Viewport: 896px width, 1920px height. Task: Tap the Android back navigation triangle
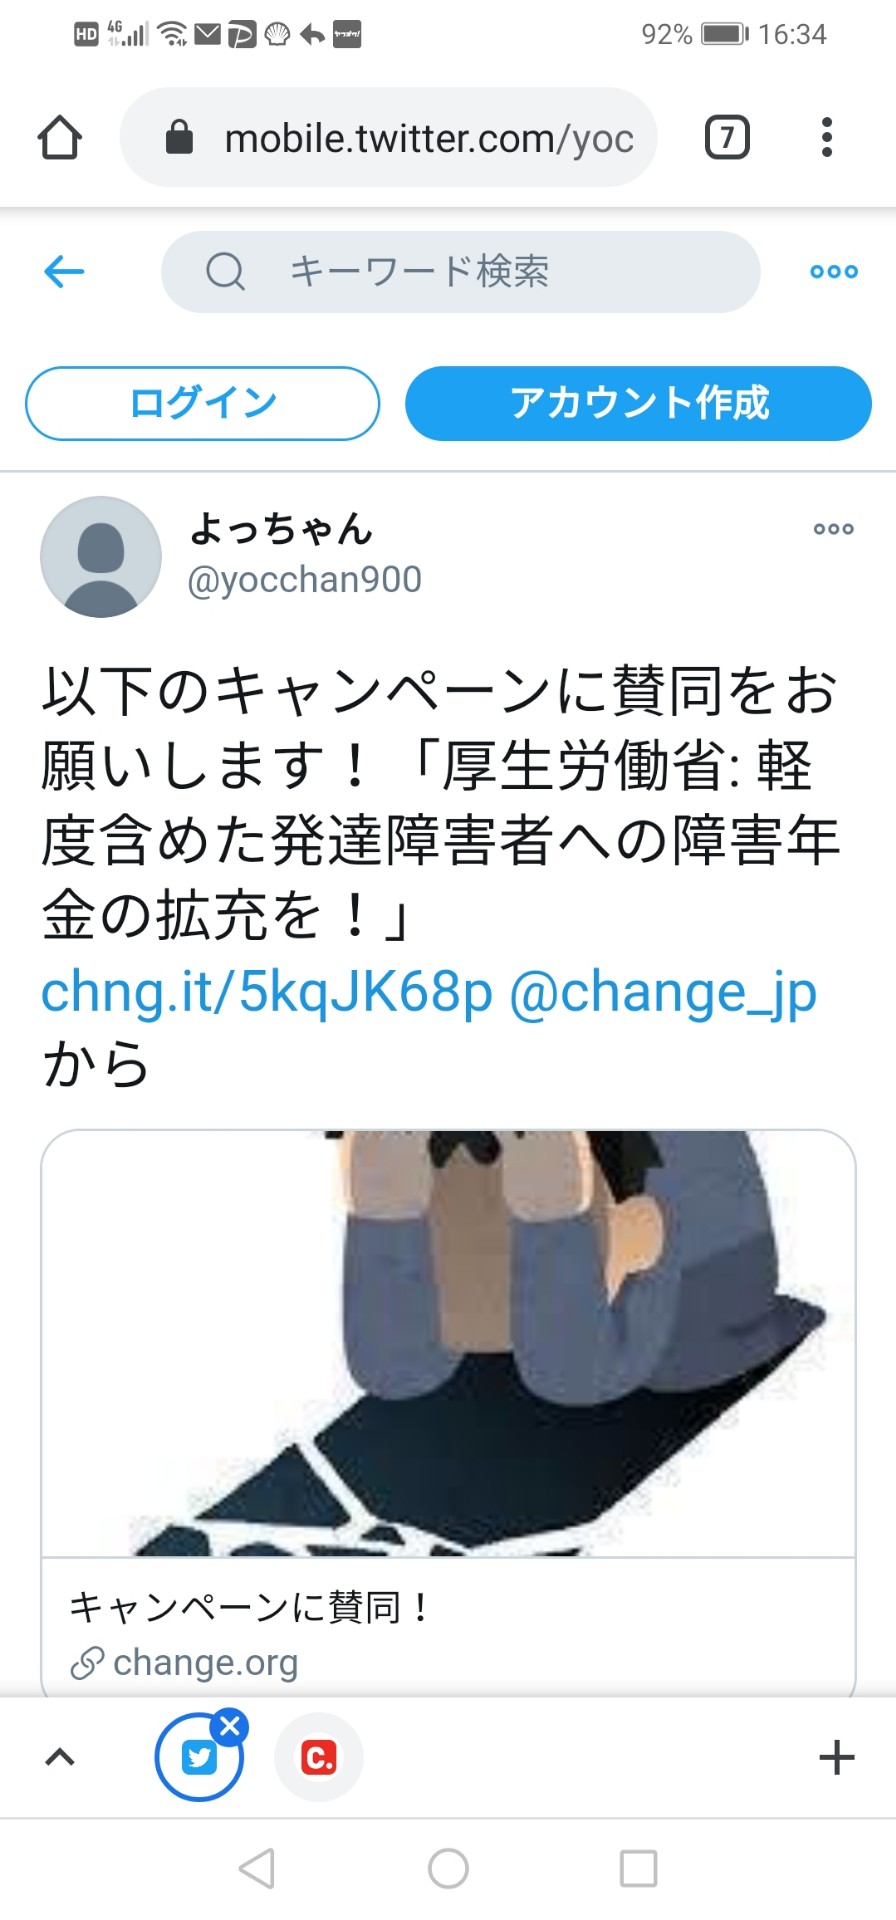[x=257, y=1868]
